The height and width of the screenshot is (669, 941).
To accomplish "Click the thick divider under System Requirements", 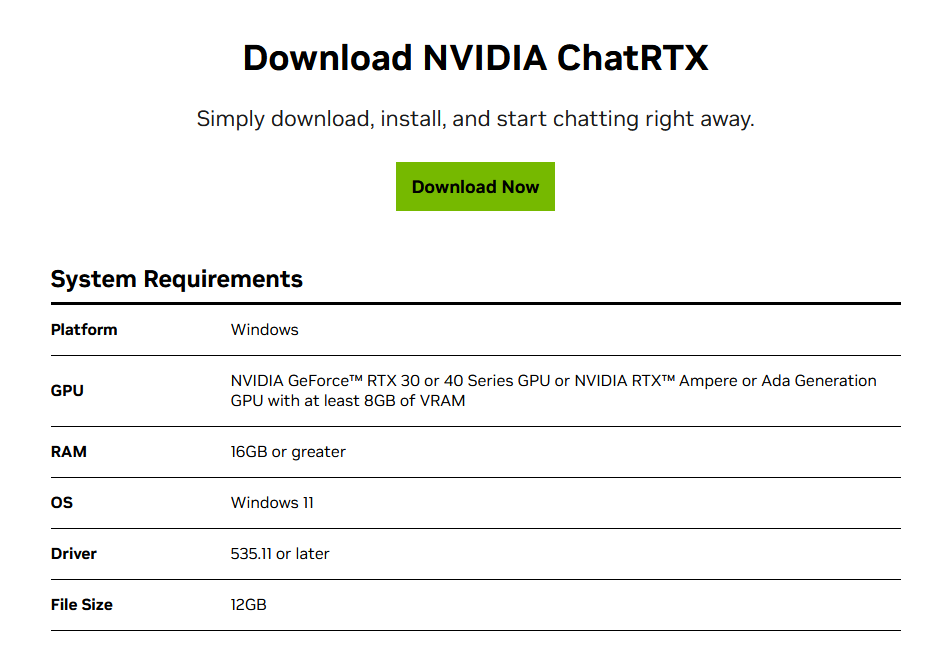I will (x=475, y=303).
